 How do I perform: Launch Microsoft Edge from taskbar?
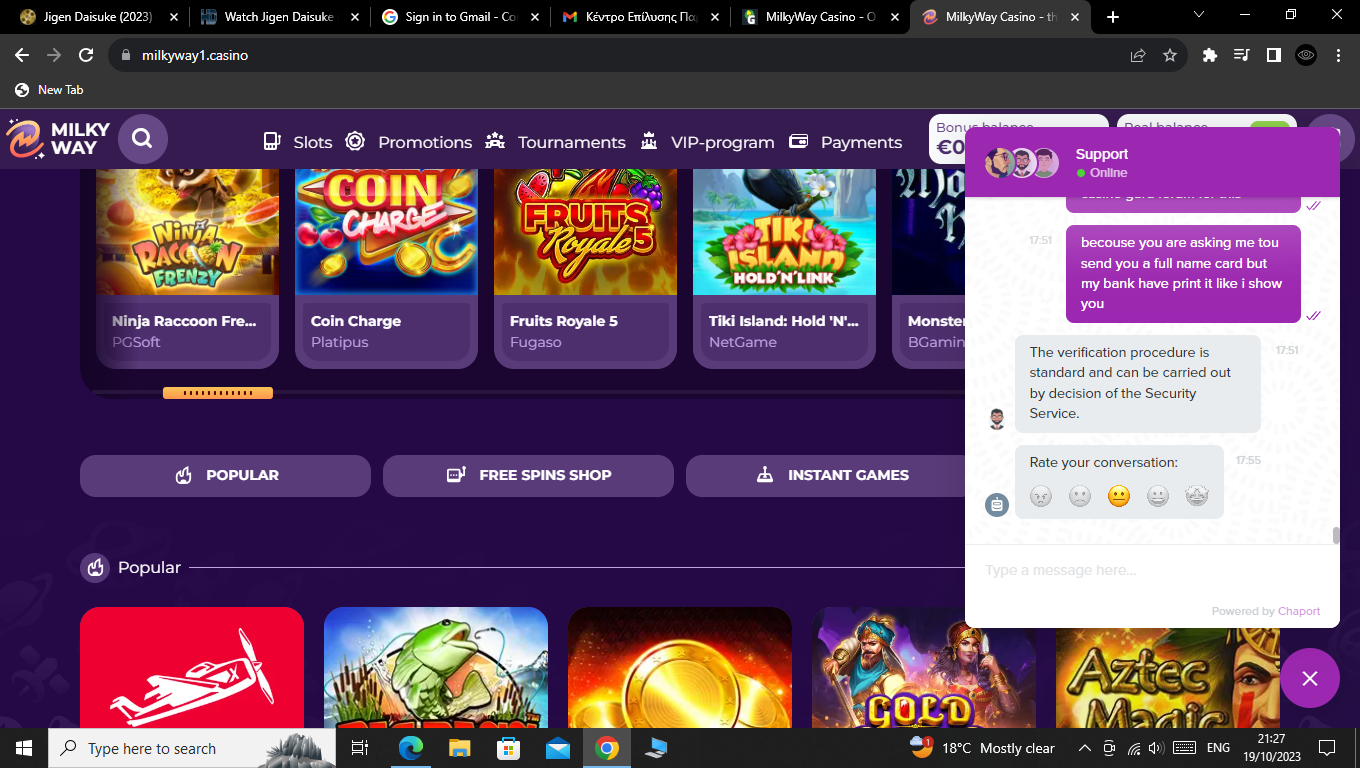click(x=410, y=748)
